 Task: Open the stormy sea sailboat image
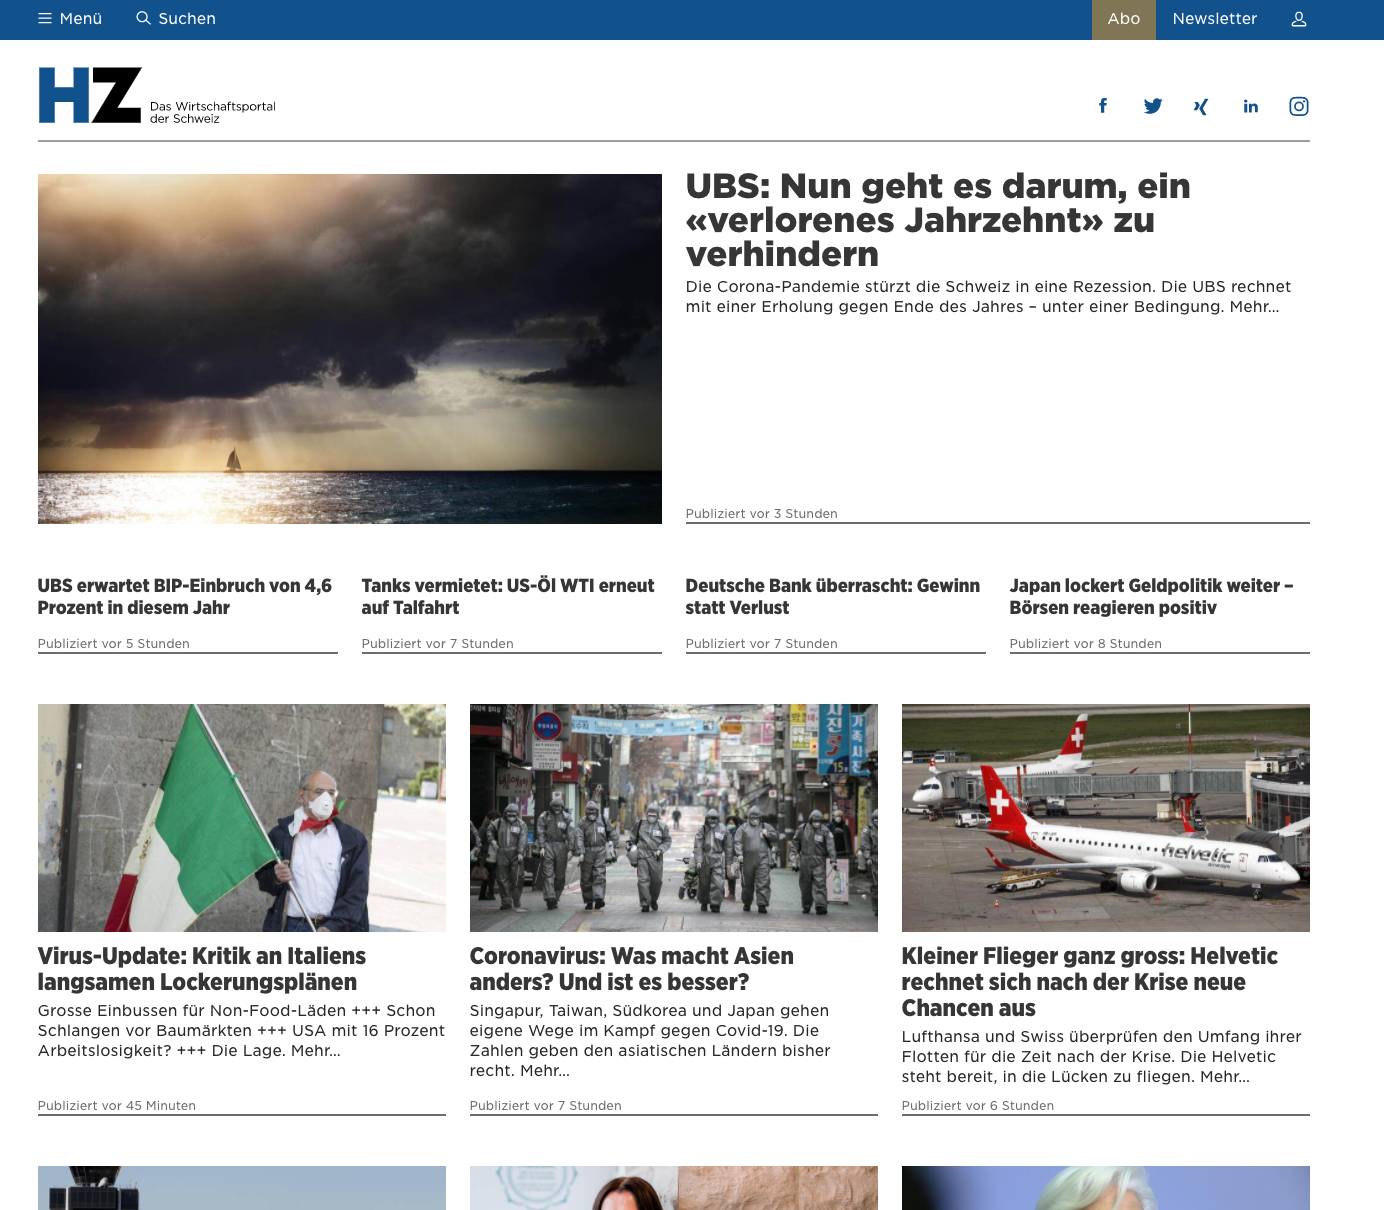coord(350,349)
